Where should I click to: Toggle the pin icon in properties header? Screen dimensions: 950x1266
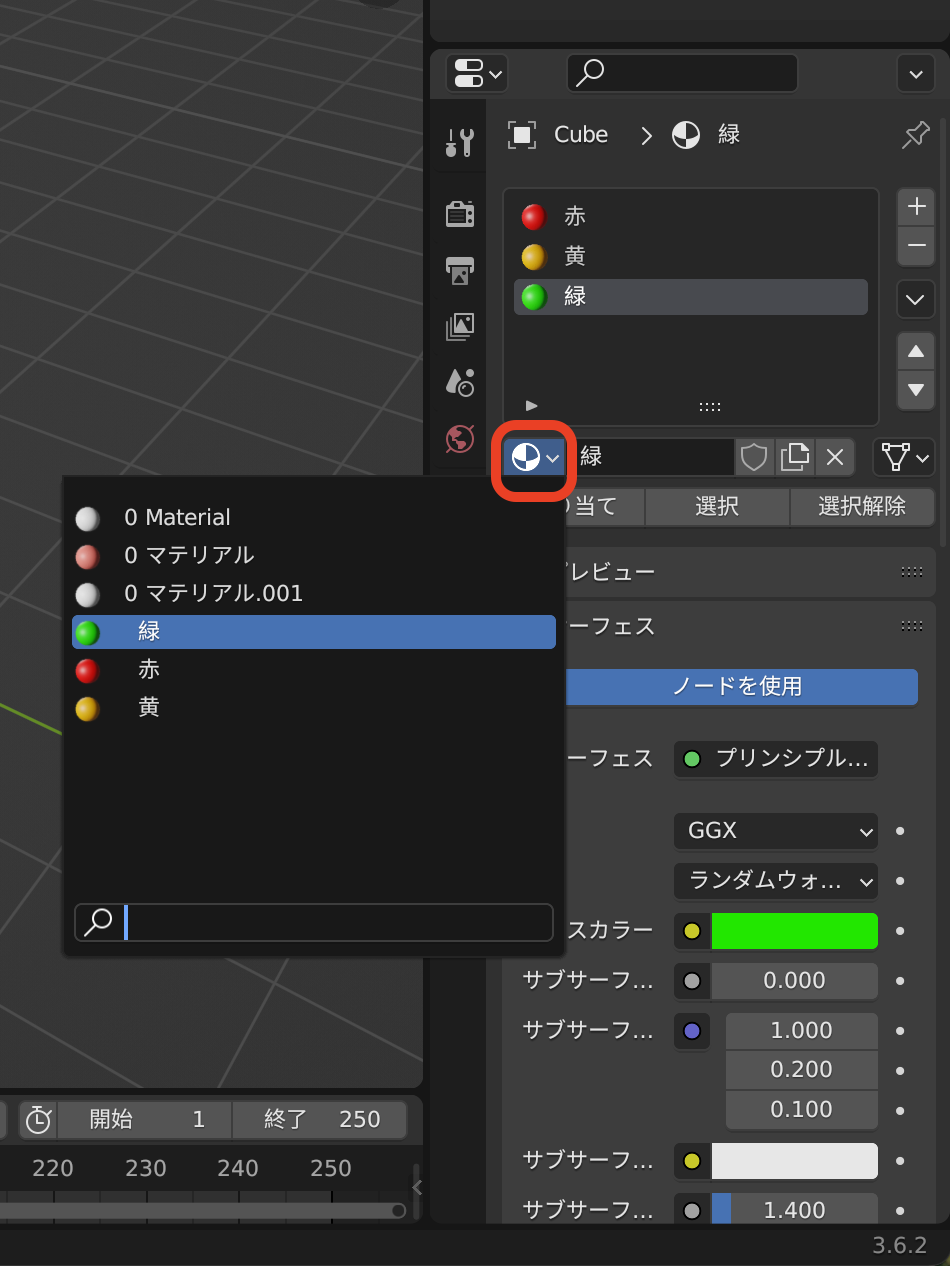pyautogui.click(x=915, y=135)
